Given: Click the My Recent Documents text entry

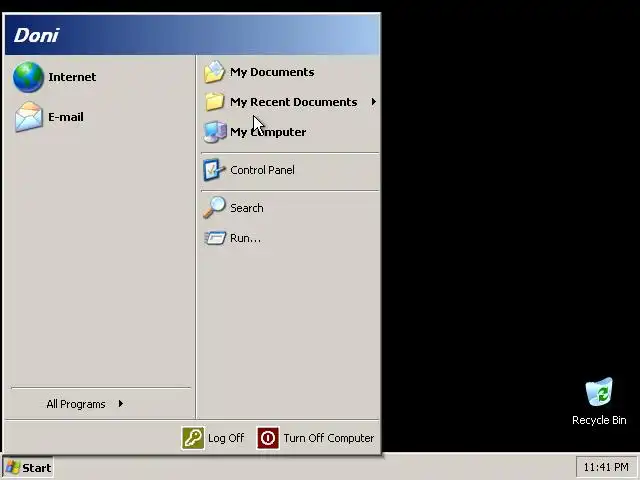Looking at the screenshot, I should coord(293,102).
